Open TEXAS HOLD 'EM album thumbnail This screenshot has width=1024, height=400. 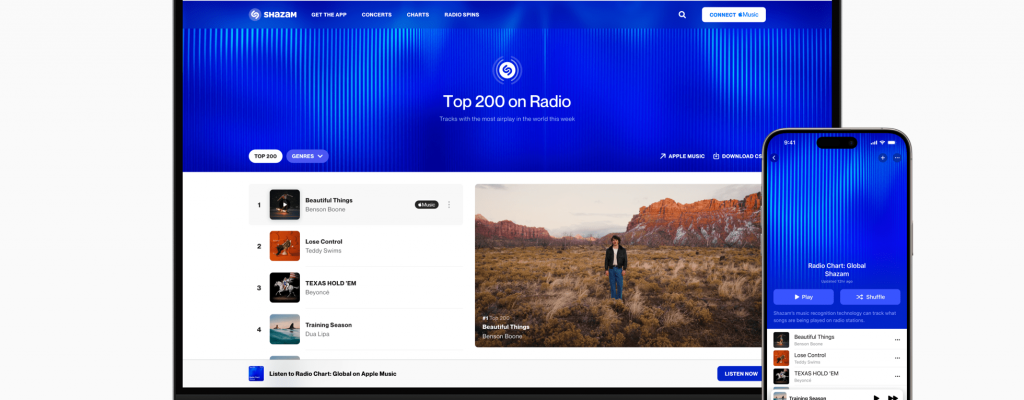click(284, 287)
